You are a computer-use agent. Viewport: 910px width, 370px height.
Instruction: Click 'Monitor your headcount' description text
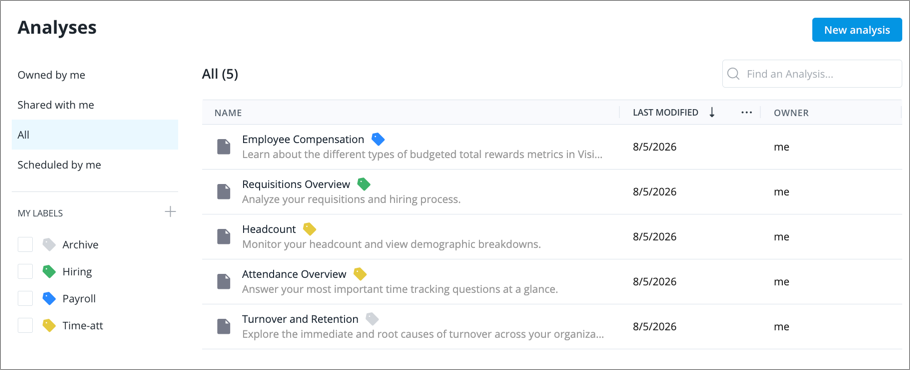391,244
